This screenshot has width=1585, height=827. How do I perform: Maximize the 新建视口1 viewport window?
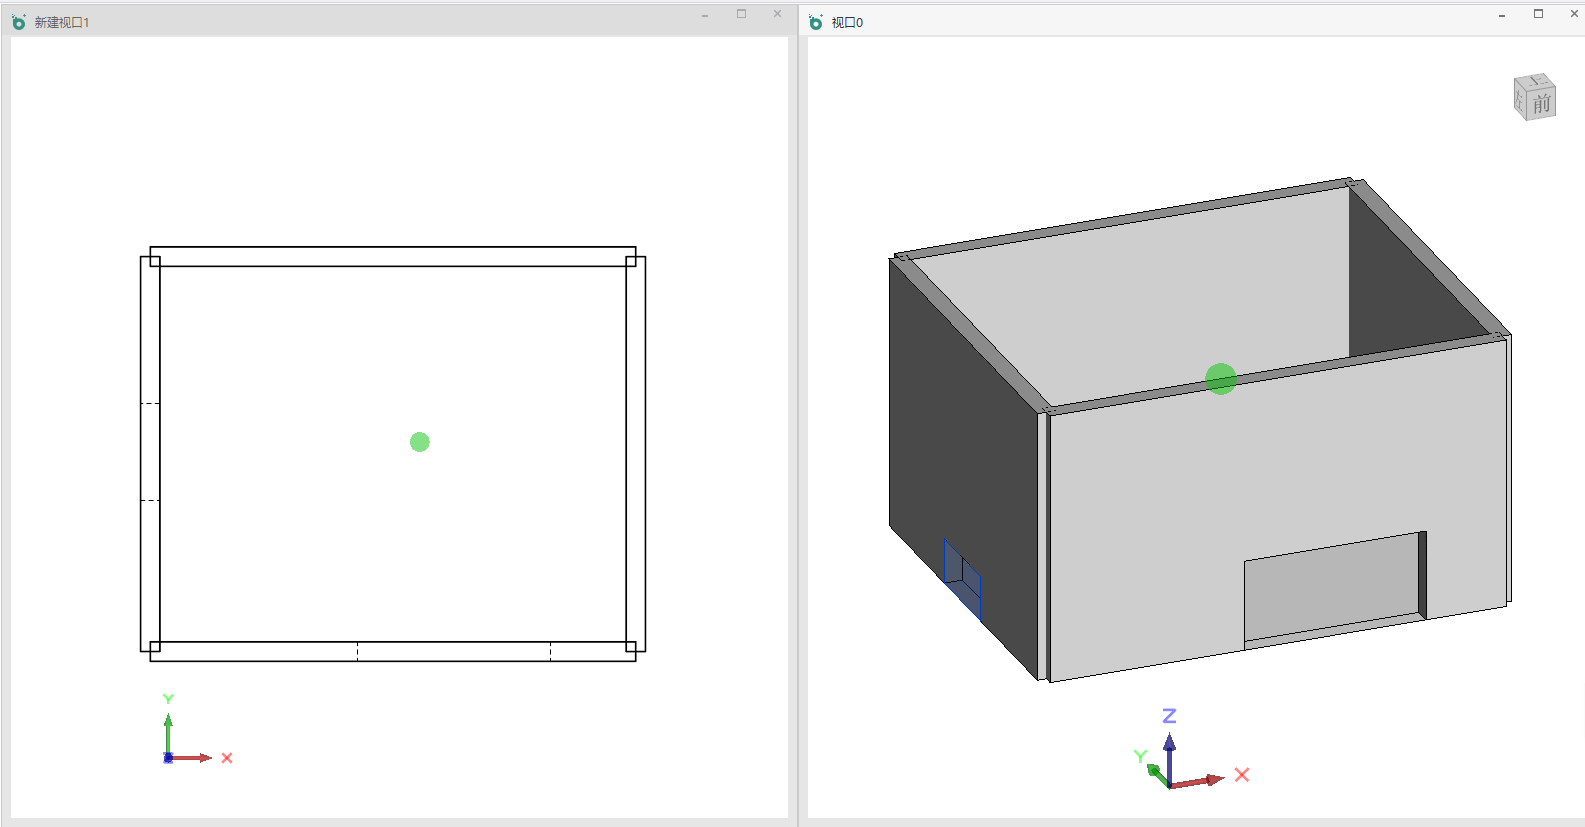[741, 14]
